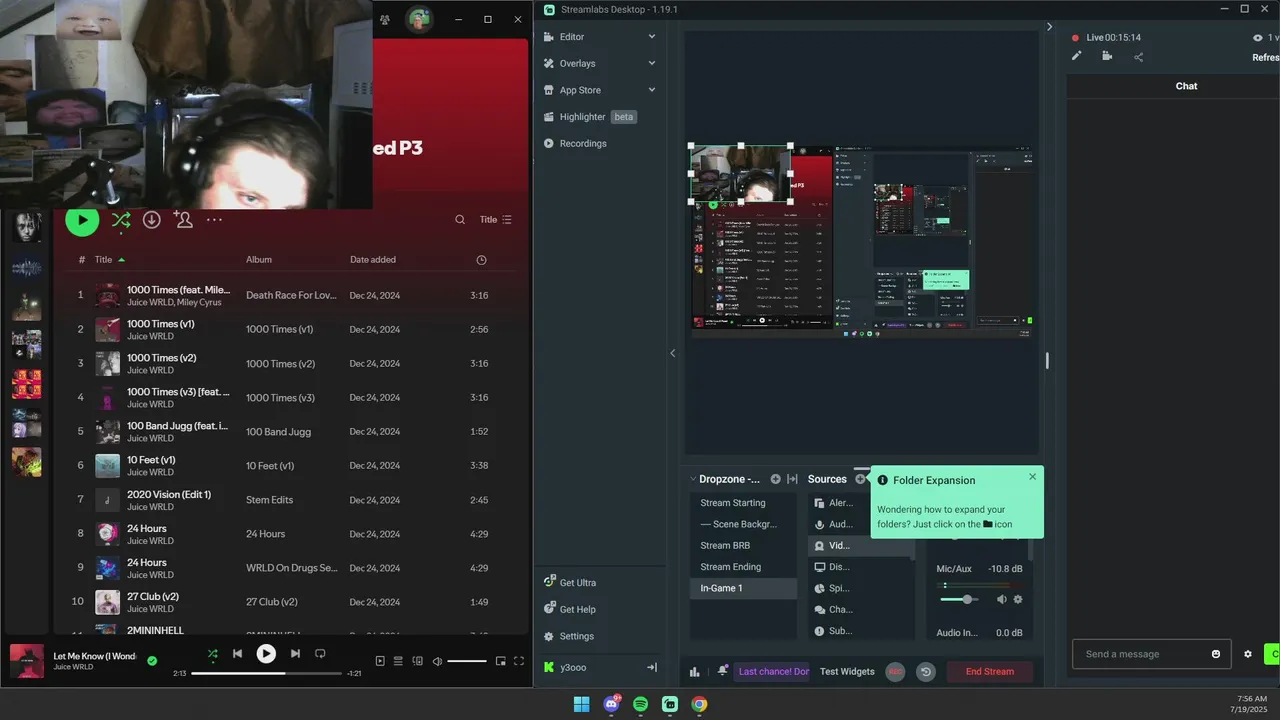Viewport: 1280px width, 720px height.
Task: Select the In-Game 1 scene
Action: pos(743,588)
